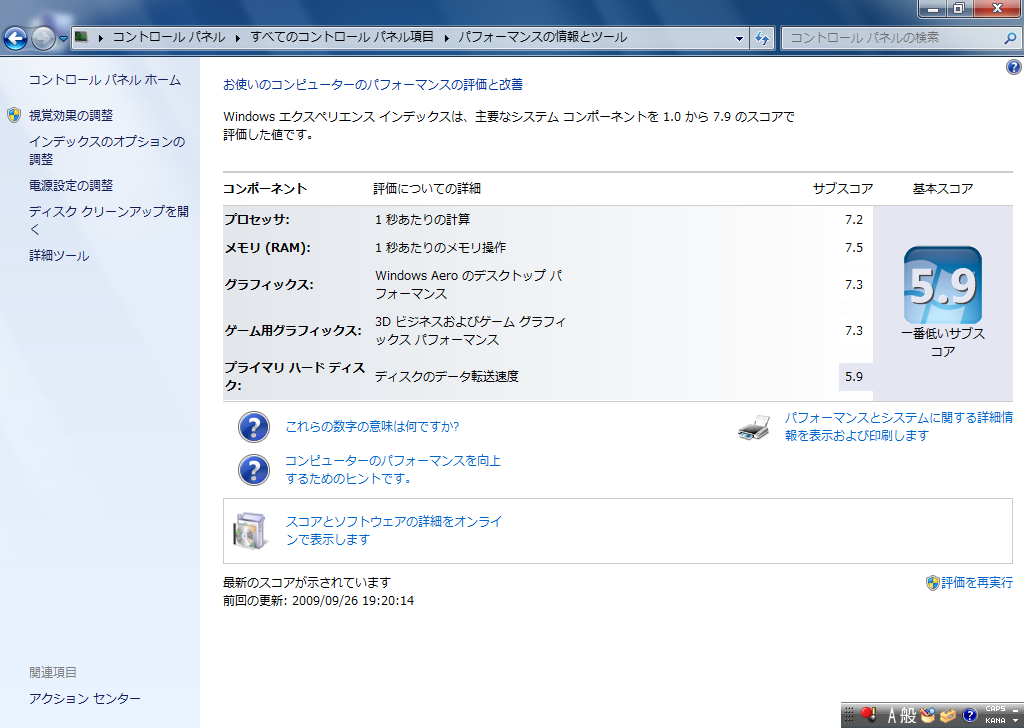Toggle KANA on the language bar
1024x728 pixels.
[x=995, y=721]
